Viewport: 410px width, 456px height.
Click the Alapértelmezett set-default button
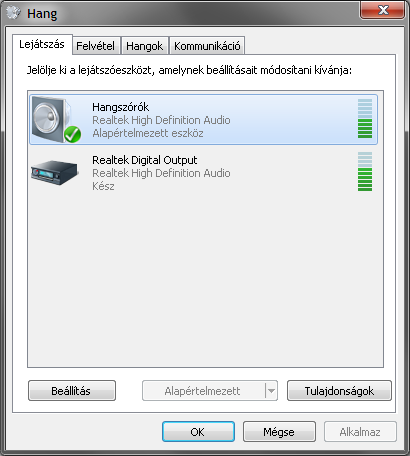(x=204, y=391)
